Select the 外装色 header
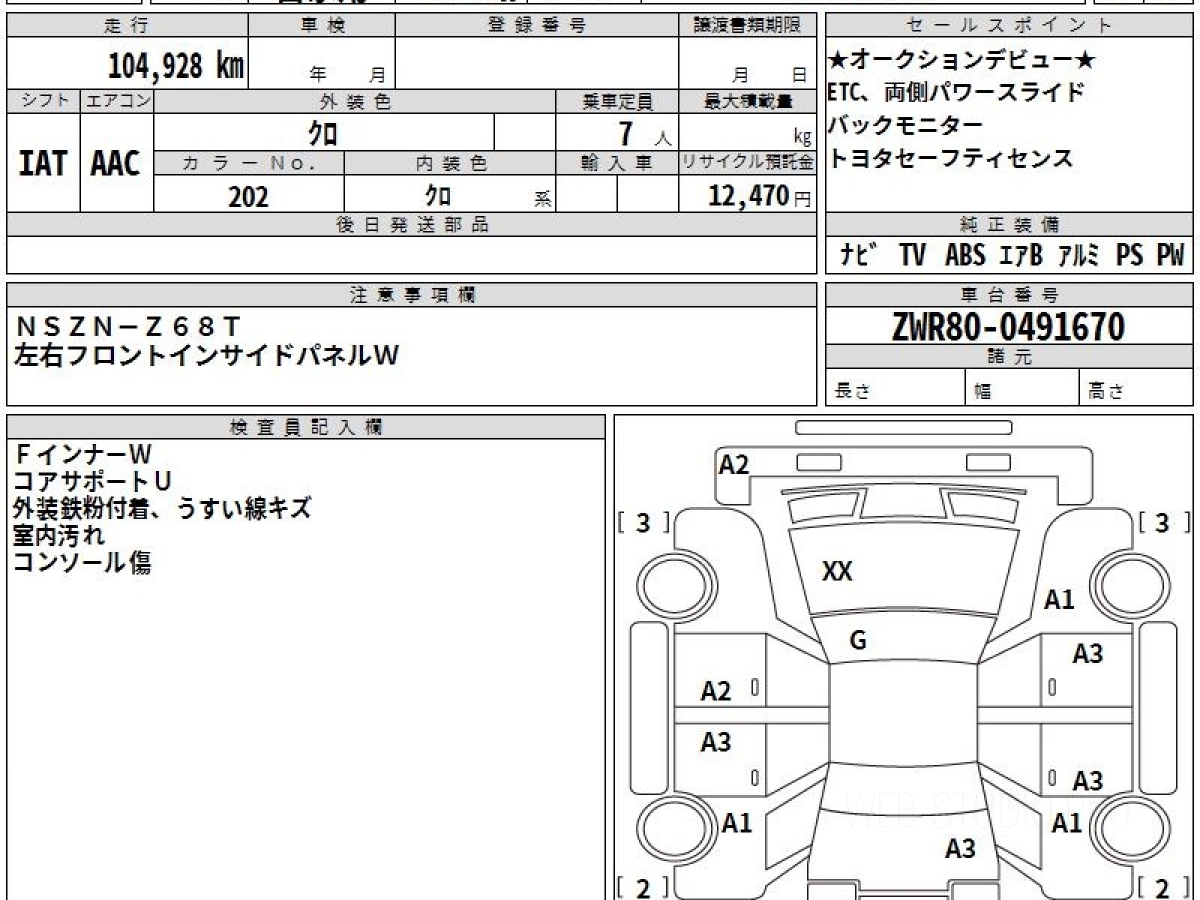 pyautogui.click(x=355, y=101)
